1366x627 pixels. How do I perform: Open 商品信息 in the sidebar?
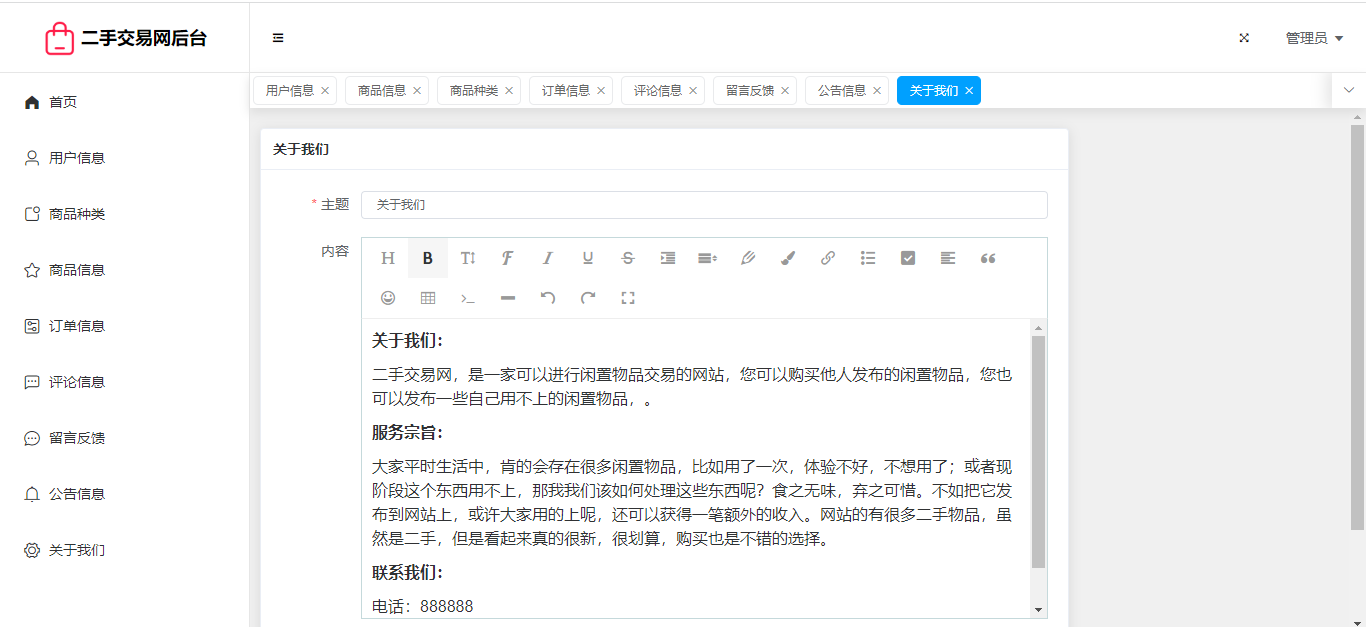coord(77,270)
